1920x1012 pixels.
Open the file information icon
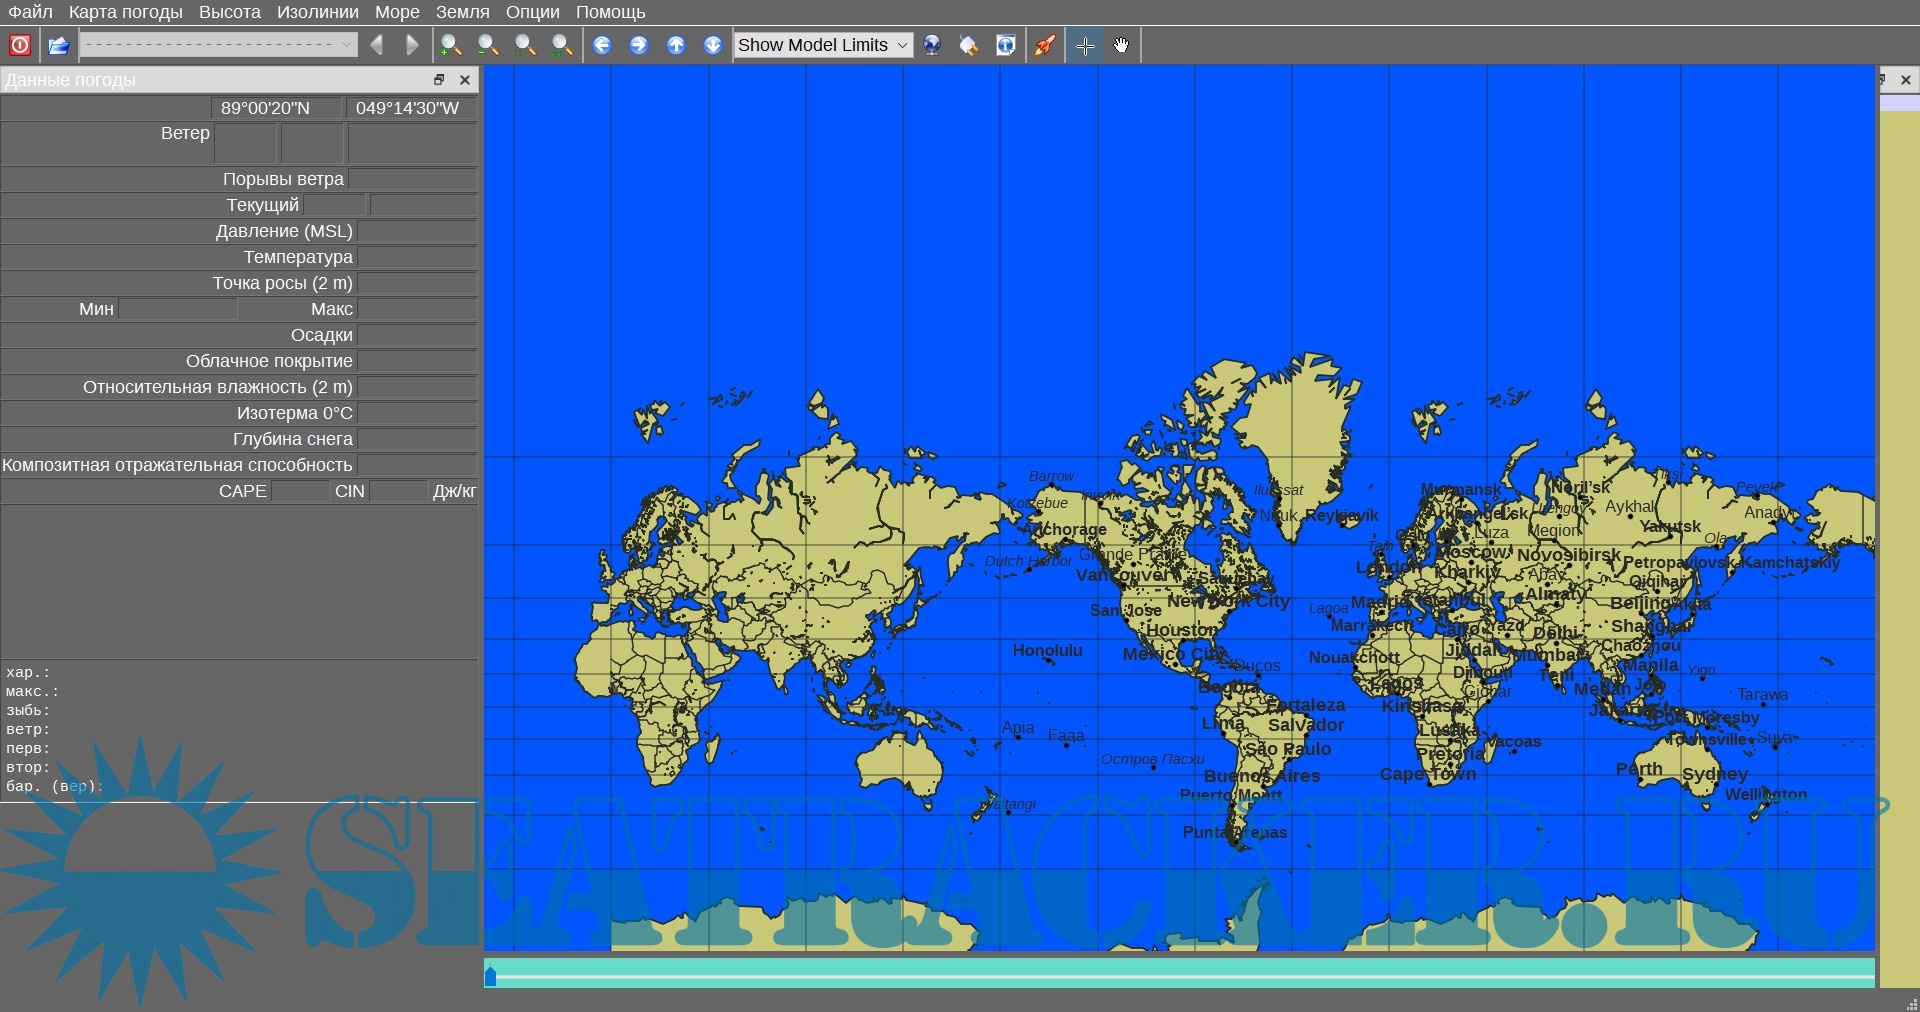point(1006,45)
